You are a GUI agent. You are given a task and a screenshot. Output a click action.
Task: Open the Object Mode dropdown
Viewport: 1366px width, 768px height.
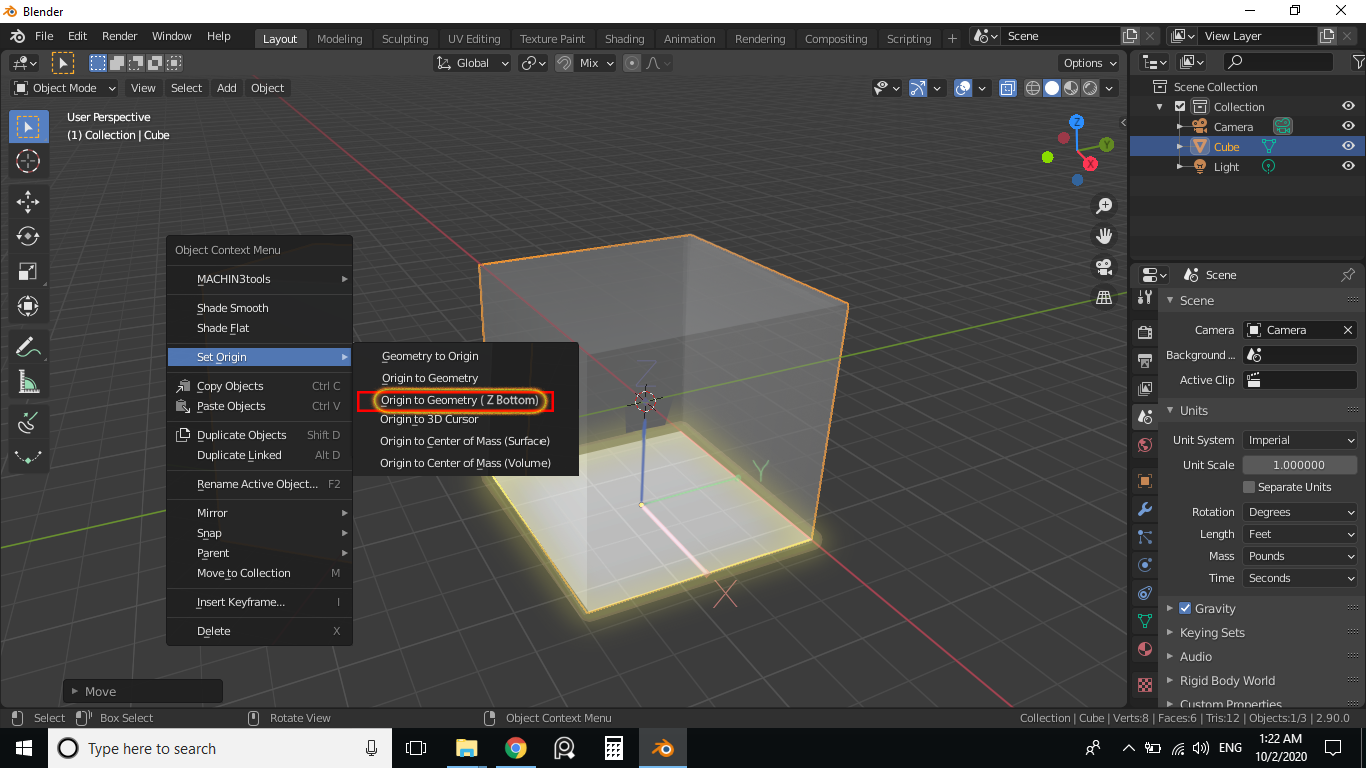click(x=65, y=88)
